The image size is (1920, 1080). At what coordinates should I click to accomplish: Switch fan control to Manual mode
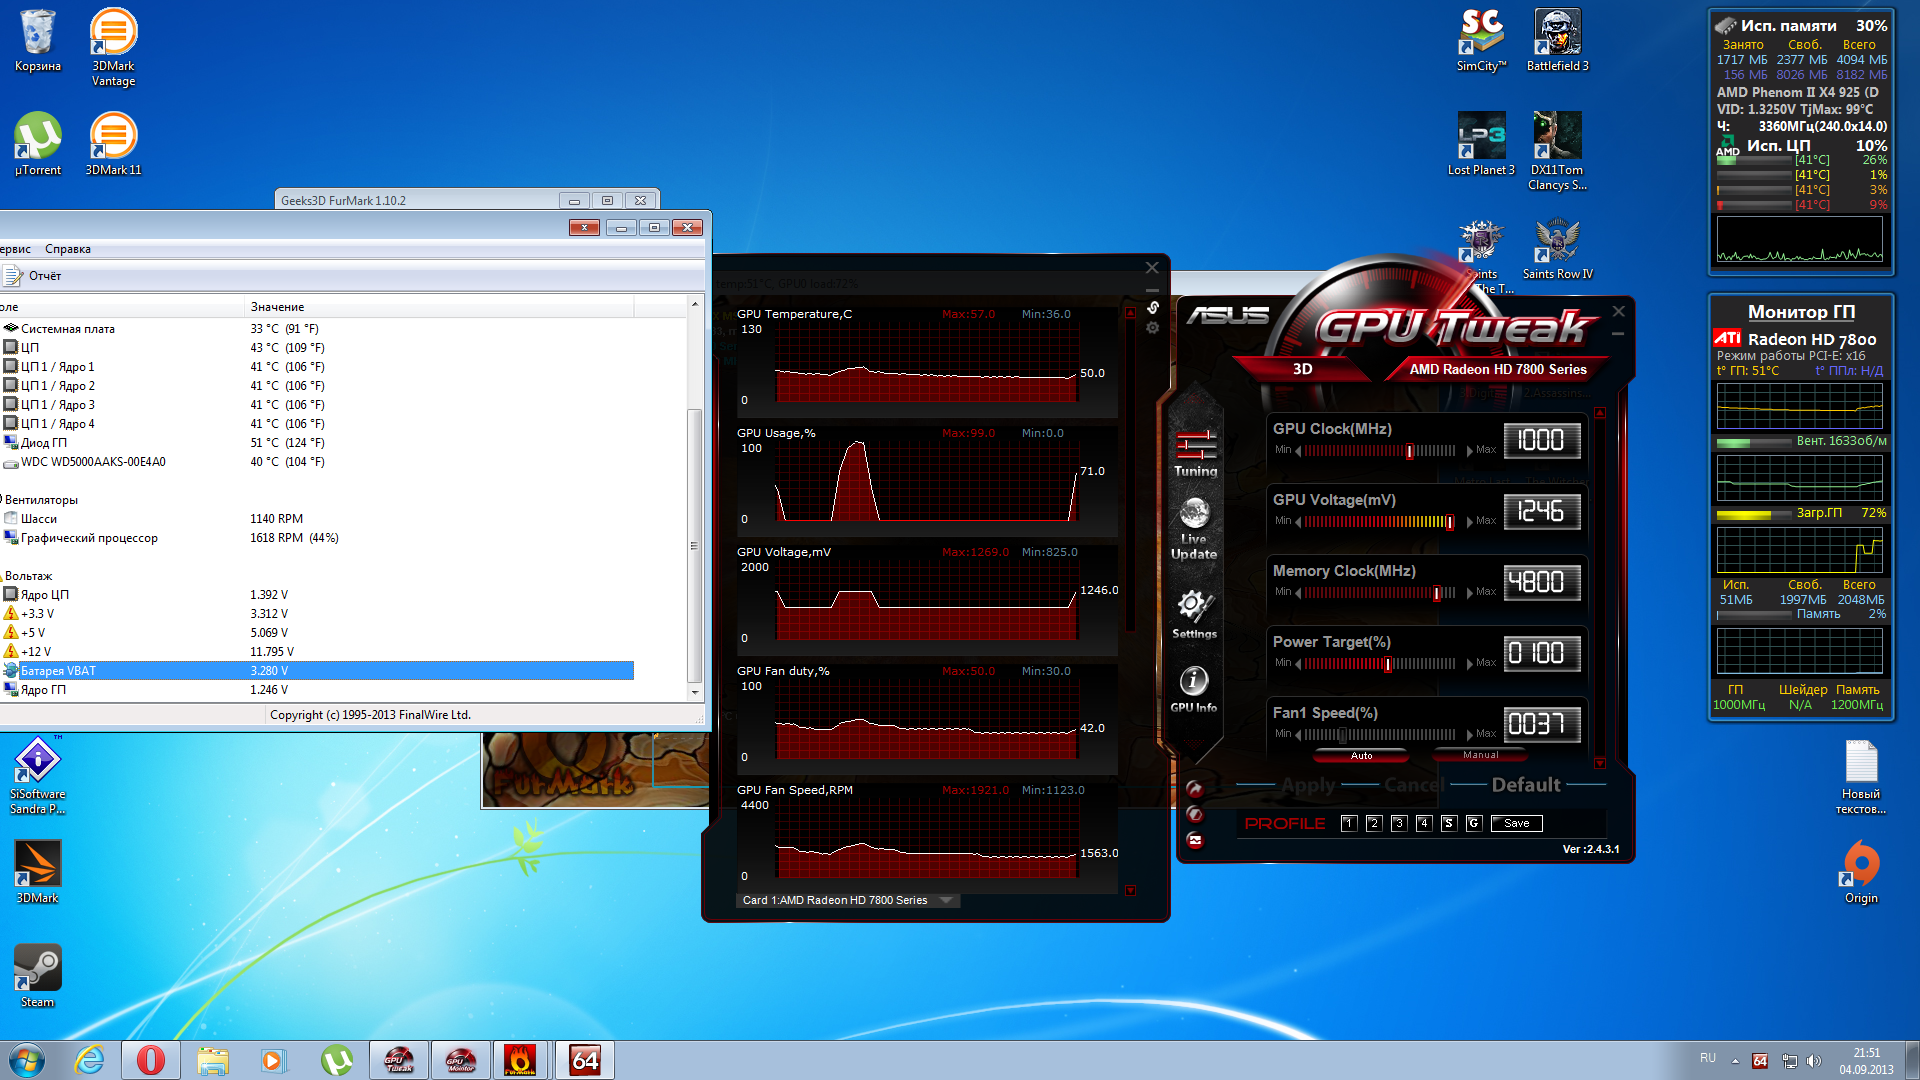click(x=1480, y=755)
